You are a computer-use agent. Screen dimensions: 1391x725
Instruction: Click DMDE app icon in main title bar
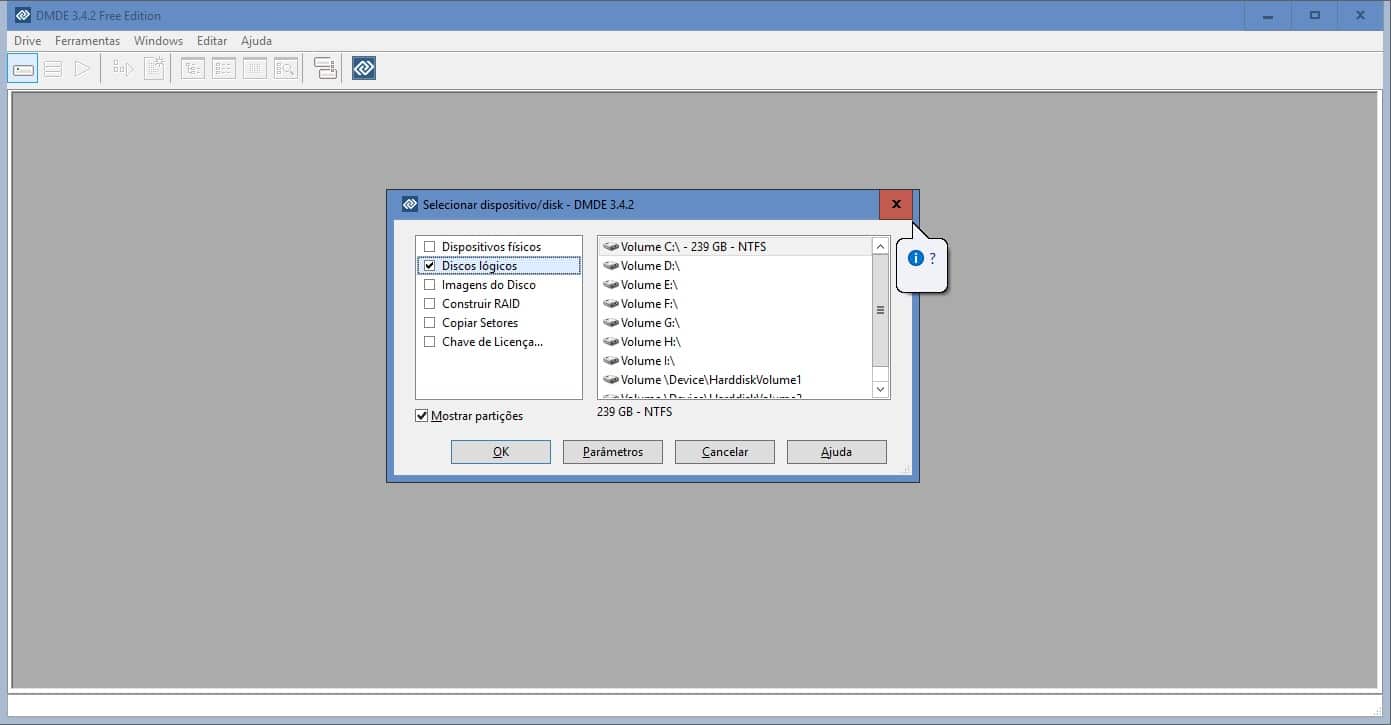(x=22, y=15)
